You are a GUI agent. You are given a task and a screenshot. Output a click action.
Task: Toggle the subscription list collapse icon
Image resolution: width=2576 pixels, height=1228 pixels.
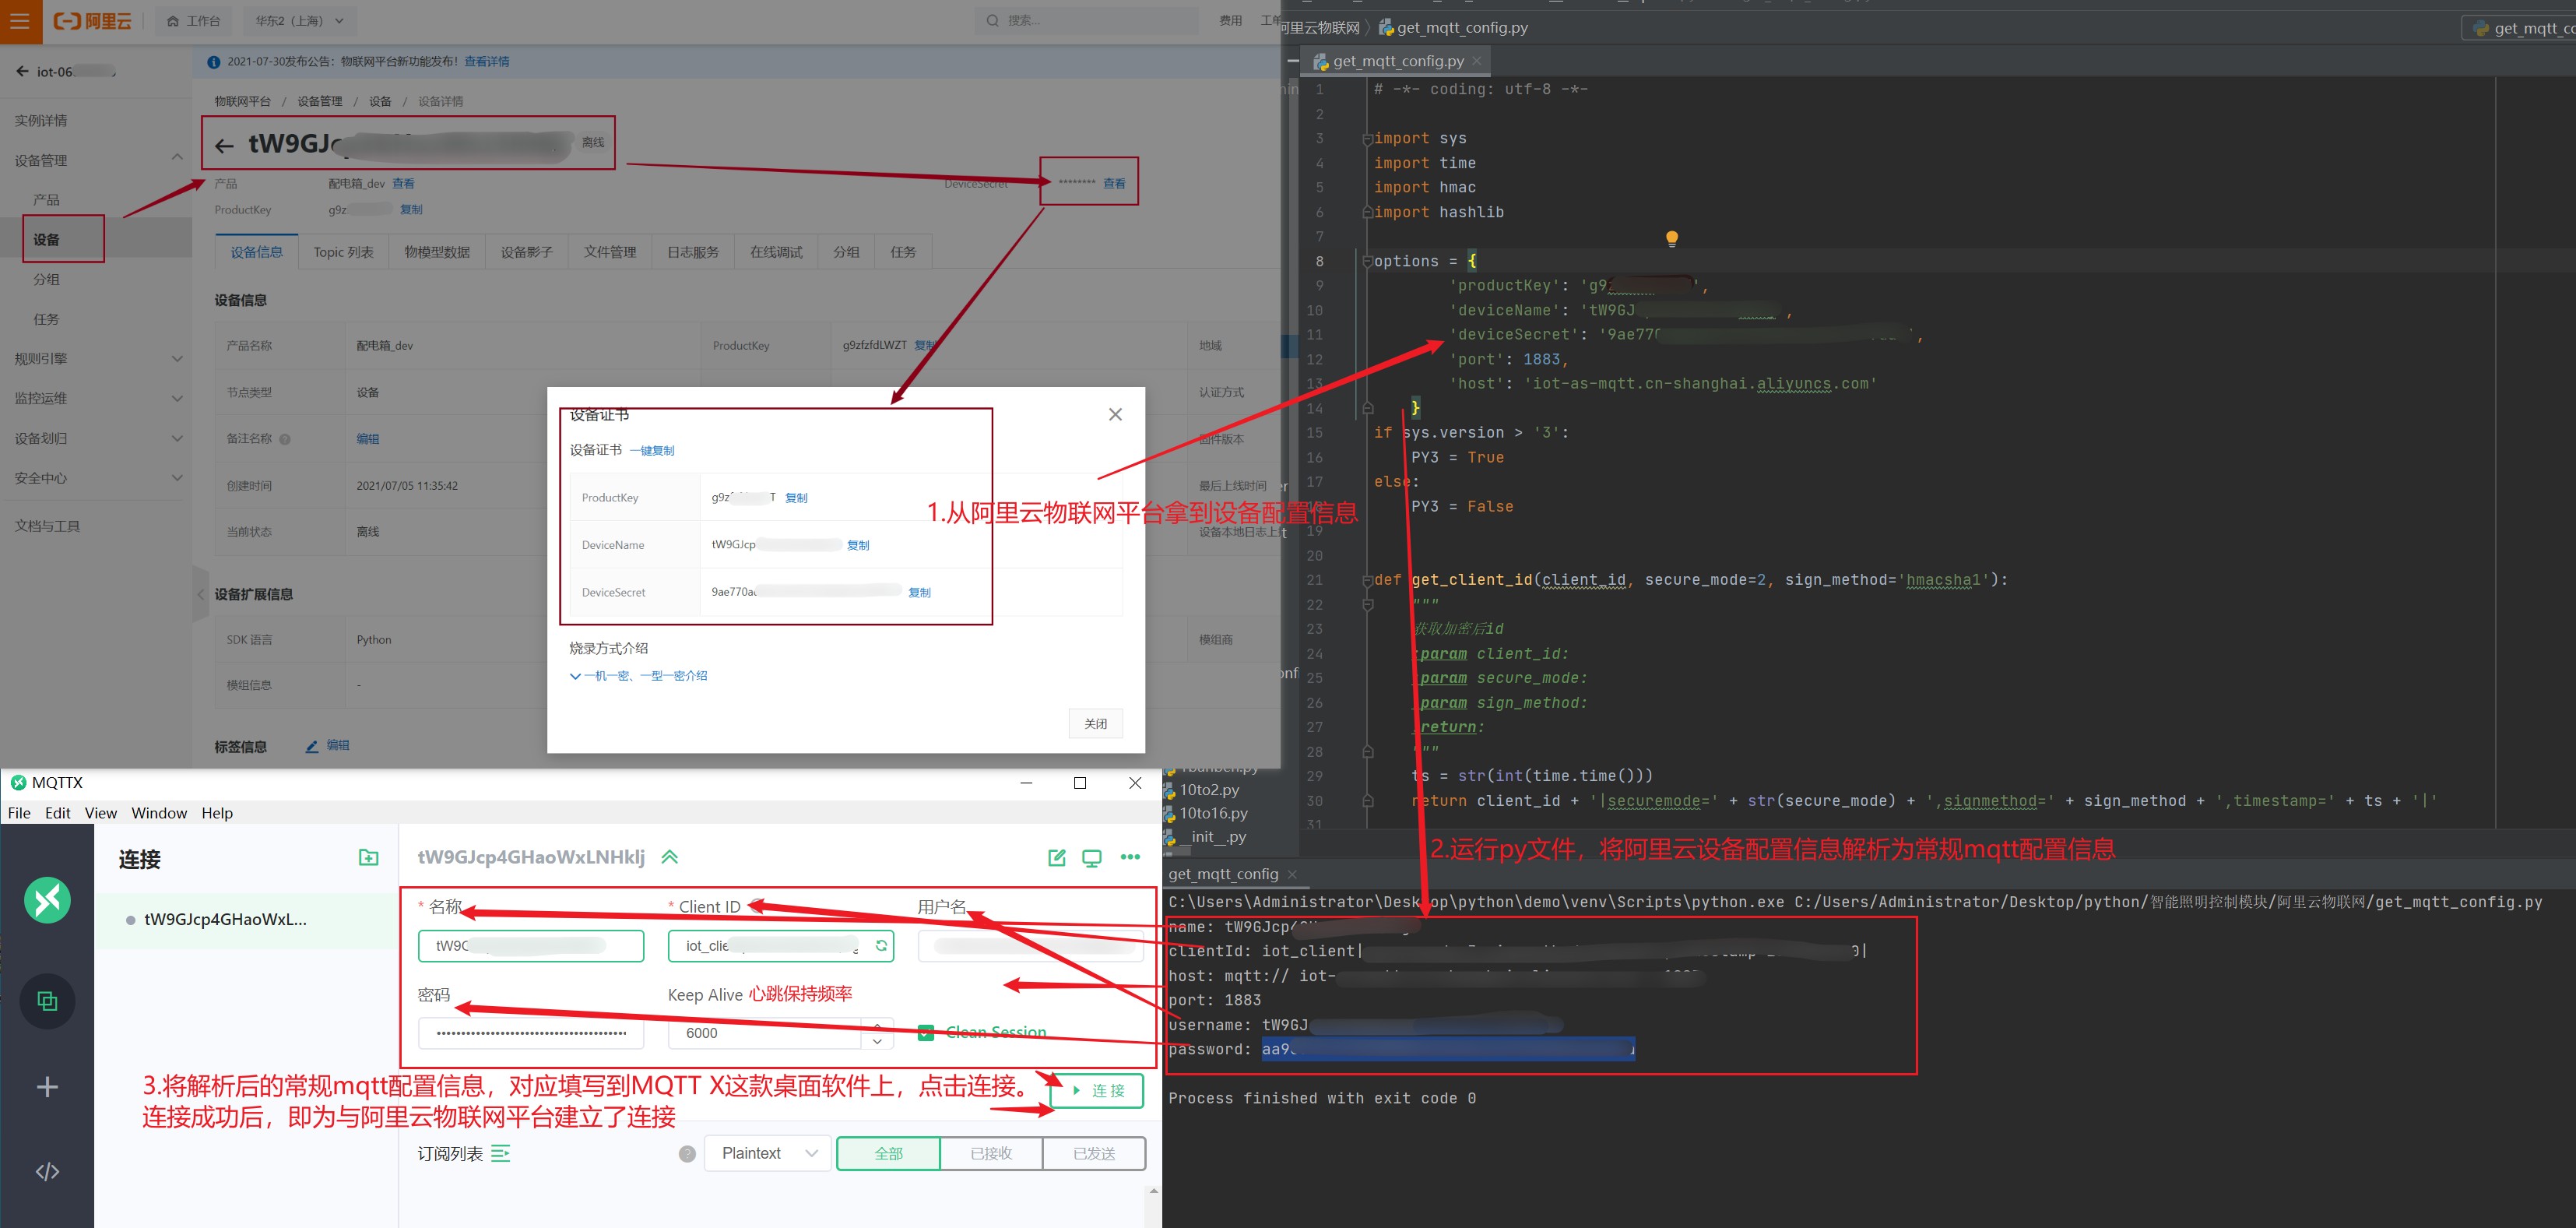(x=501, y=1154)
